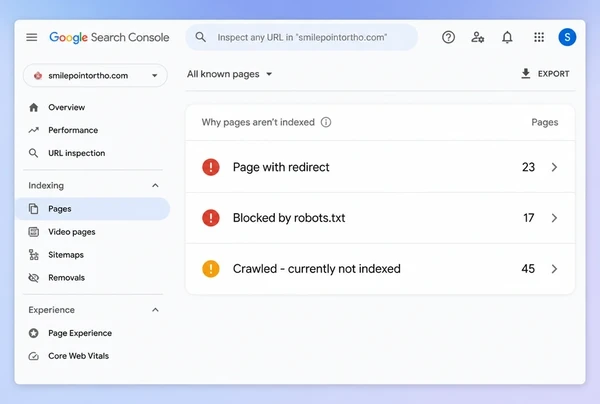Open the user settings icon
Image resolution: width=600 pixels, height=404 pixels.
tap(478, 37)
